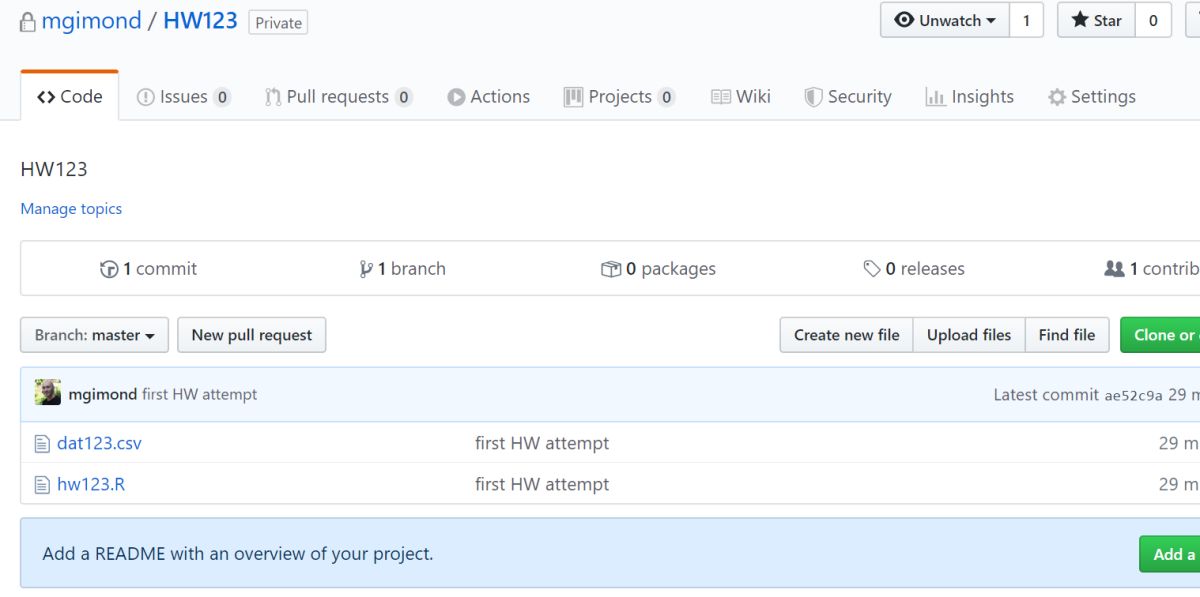Open latest commit message 'first HW attempt'

click(200, 394)
